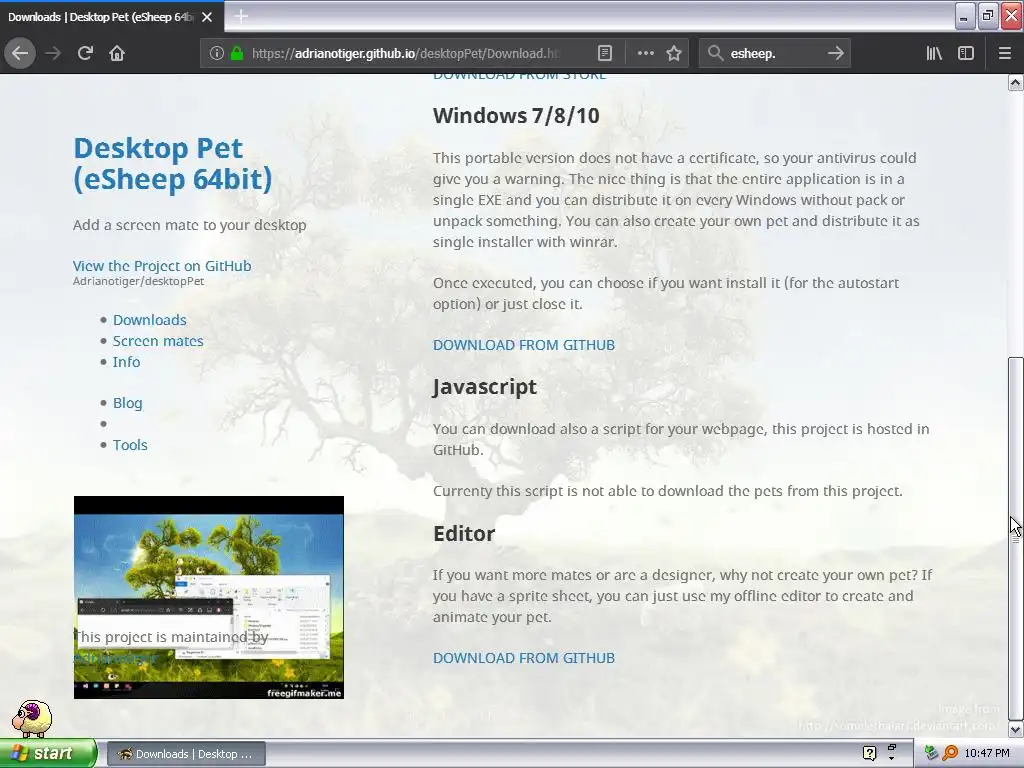Click the vertical scrollbar thumb

tap(1015, 538)
